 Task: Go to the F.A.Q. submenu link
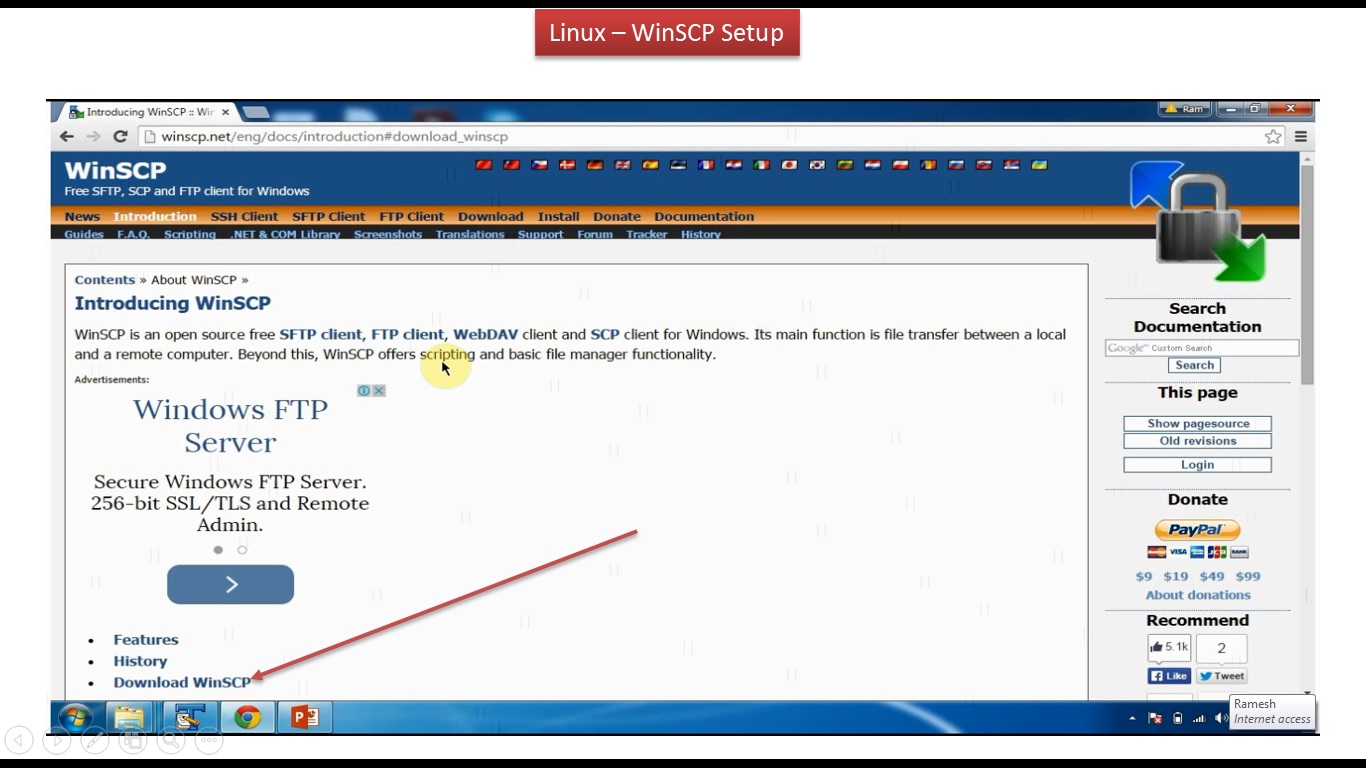pyautogui.click(x=133, y=234)
